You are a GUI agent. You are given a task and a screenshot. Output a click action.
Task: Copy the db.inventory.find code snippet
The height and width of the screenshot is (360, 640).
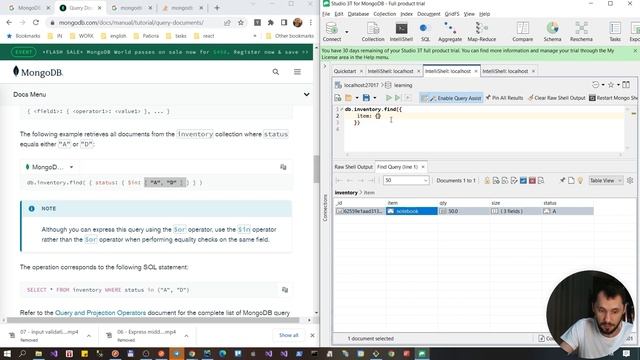click(x=283, y=167)
